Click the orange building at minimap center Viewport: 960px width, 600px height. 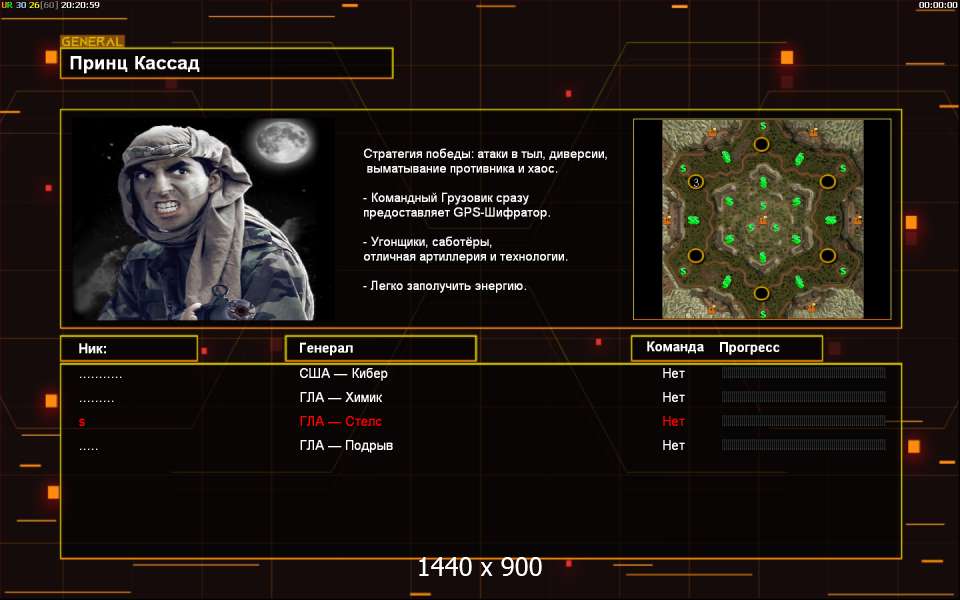pyautogui.click(x=762, y=219)
